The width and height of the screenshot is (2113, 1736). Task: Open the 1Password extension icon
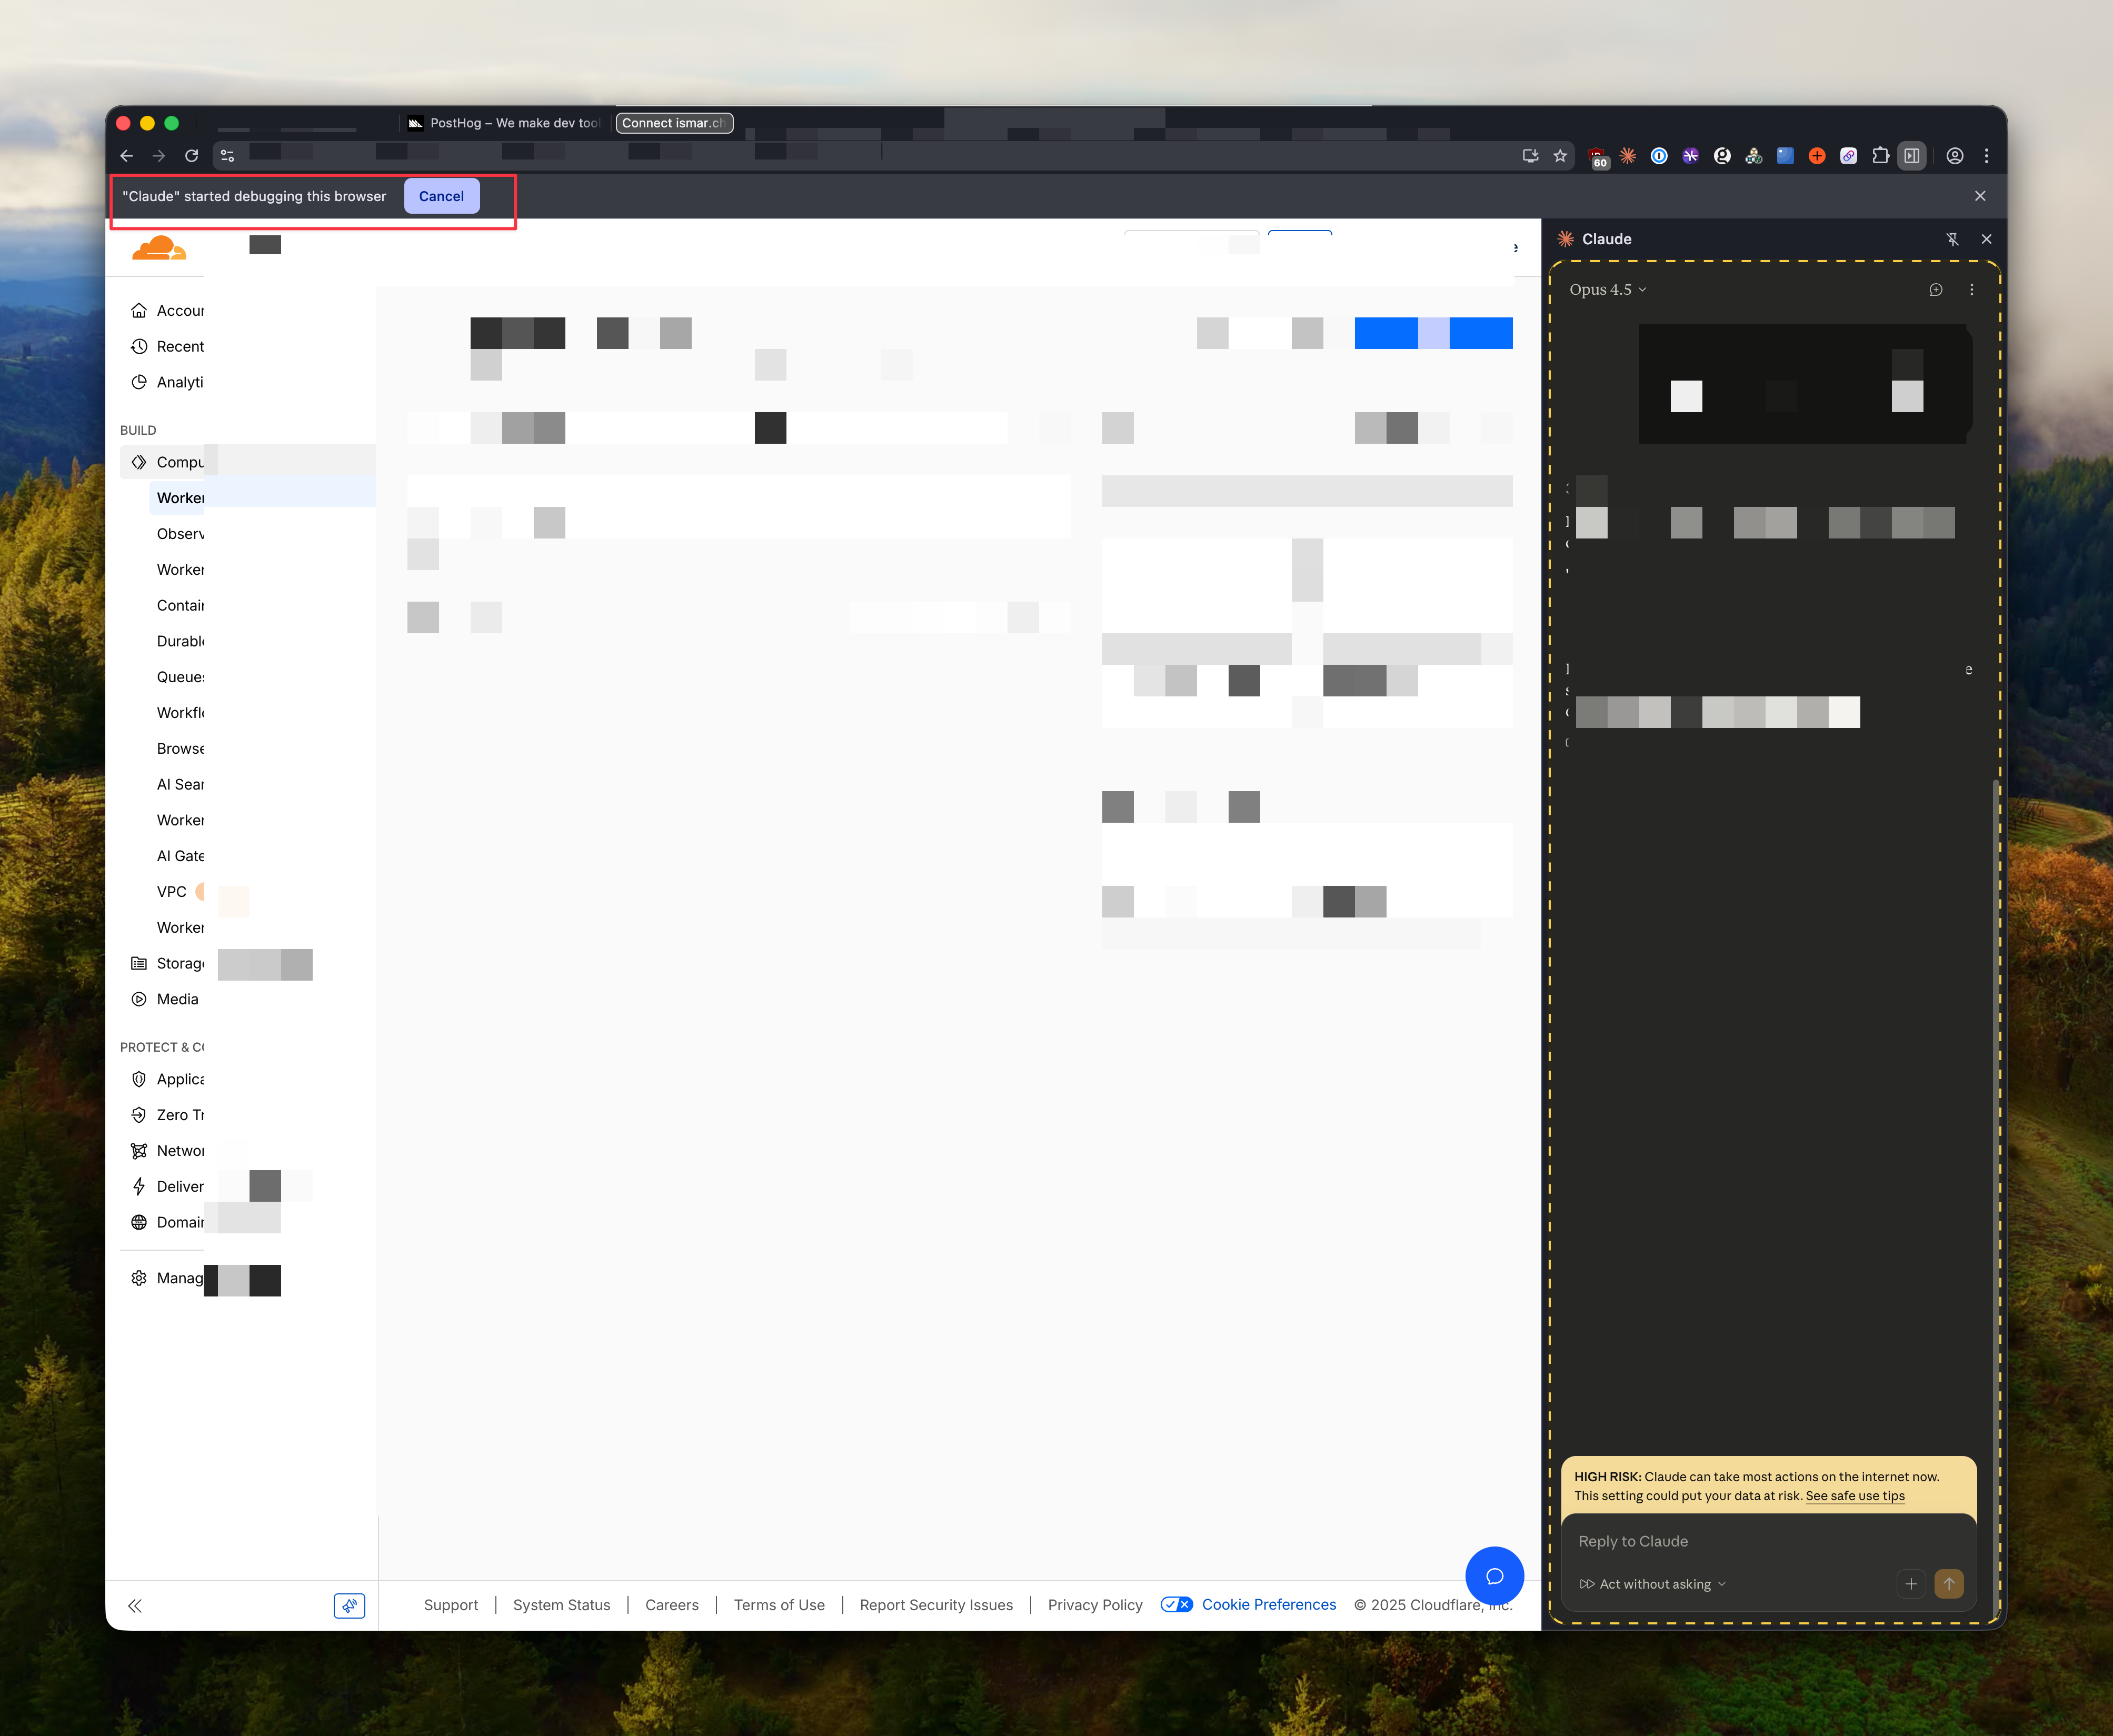[x=1659, y=156]
